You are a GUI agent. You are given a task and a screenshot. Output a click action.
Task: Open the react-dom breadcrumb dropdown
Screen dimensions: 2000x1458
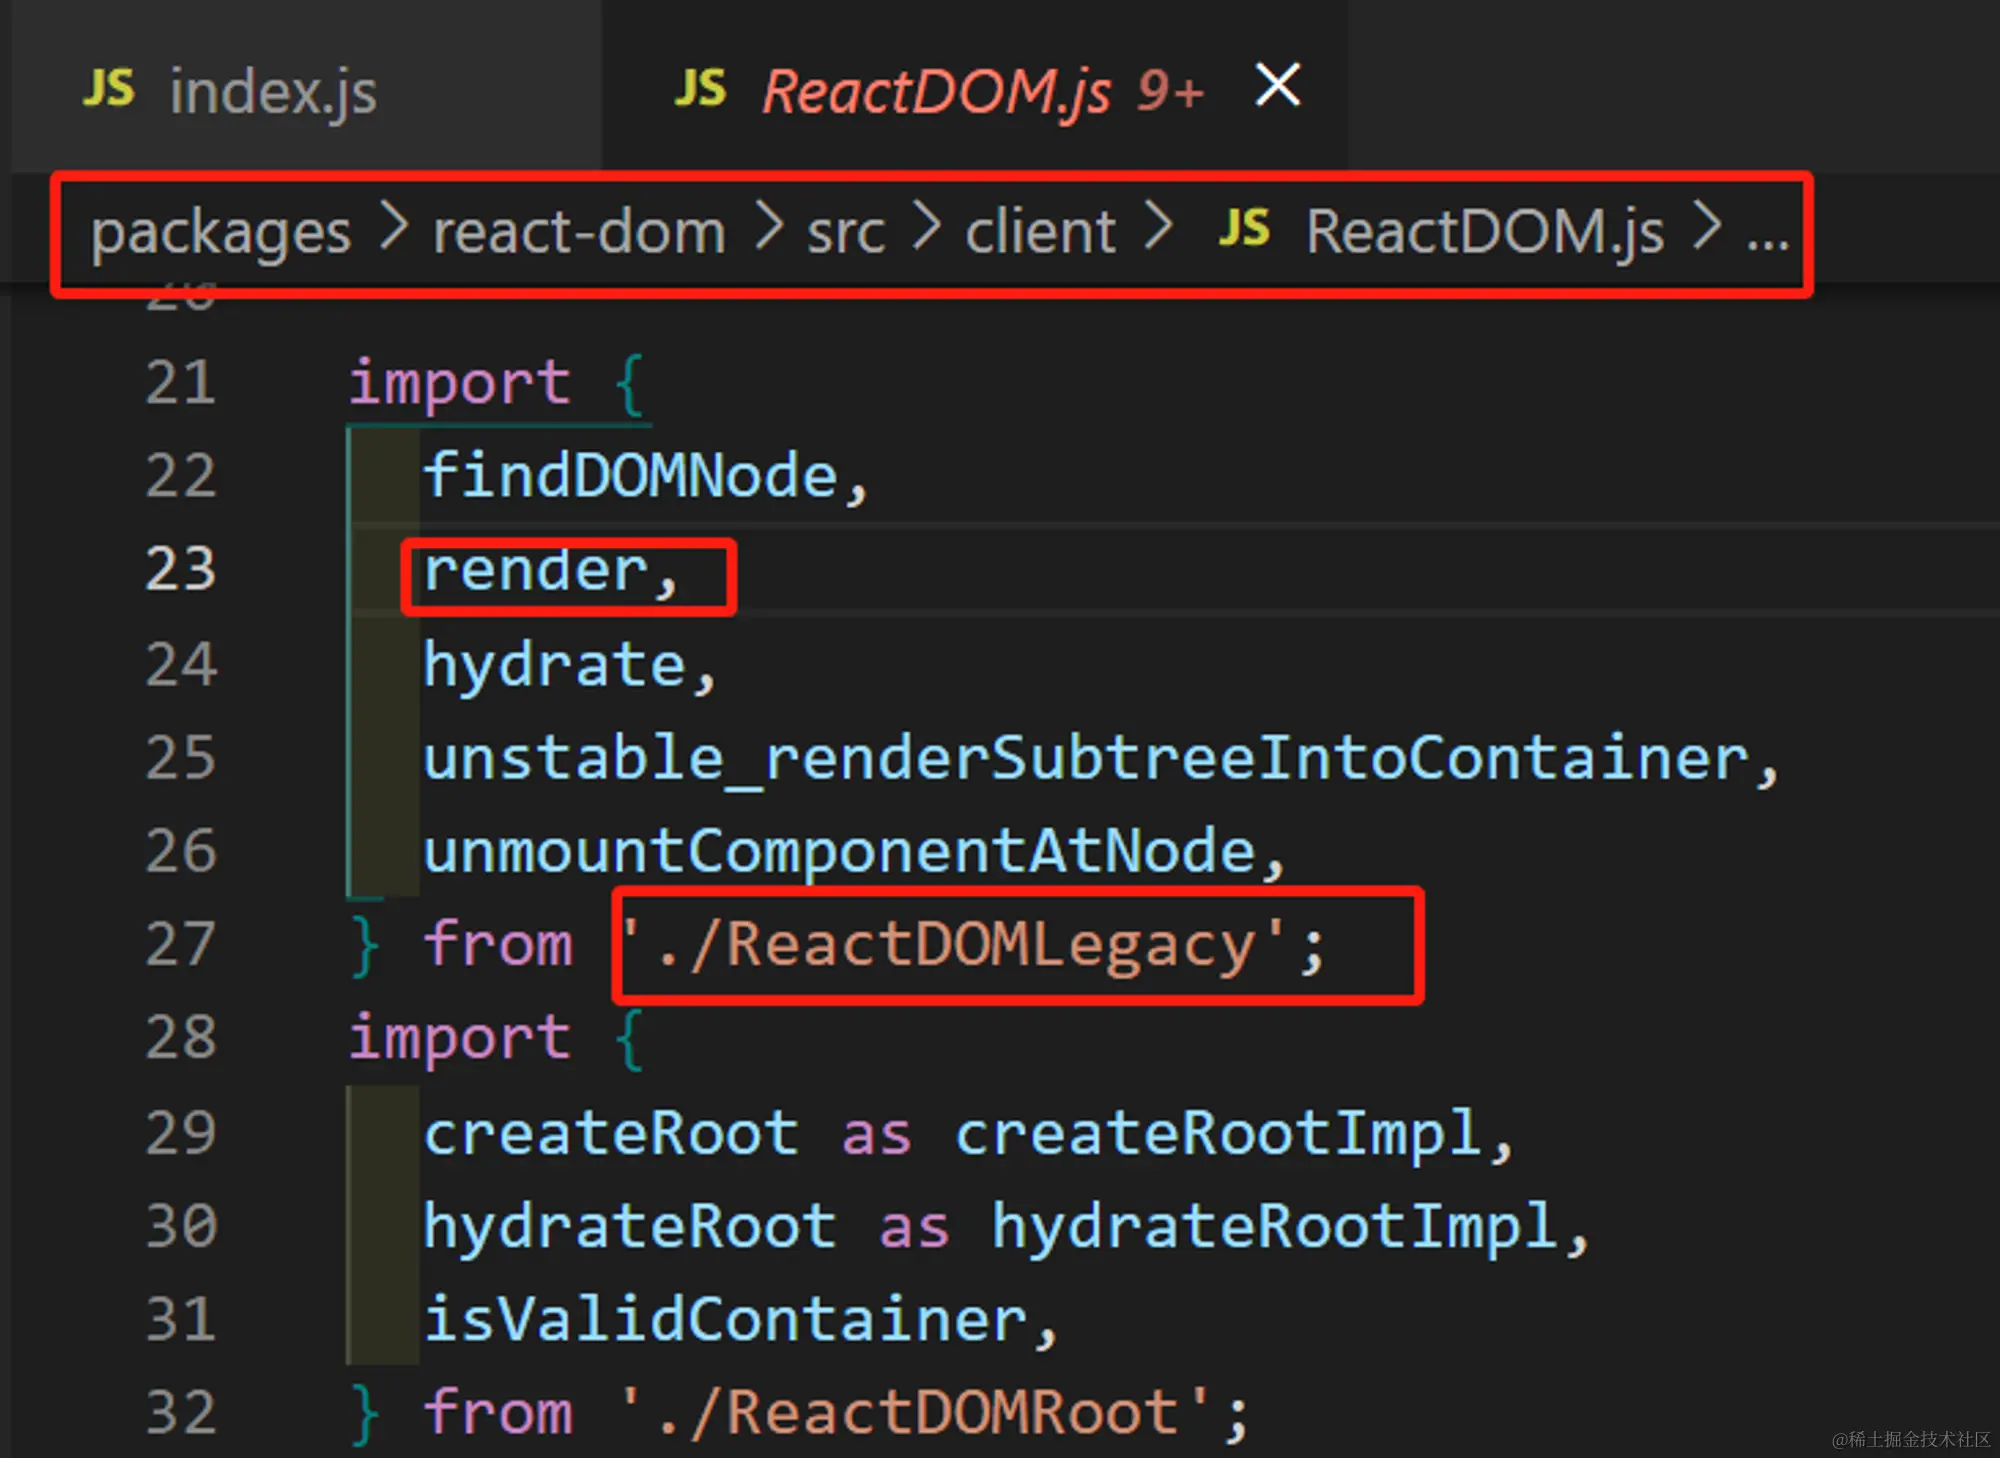click(578, 232)
